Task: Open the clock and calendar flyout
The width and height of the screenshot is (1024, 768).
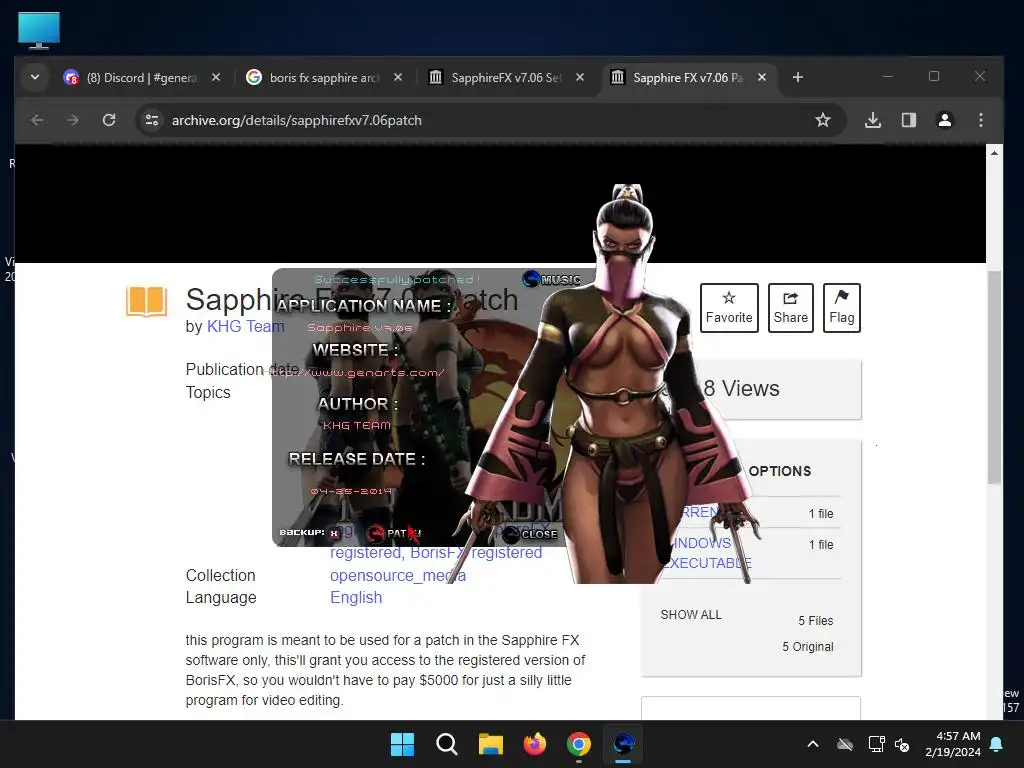Action: click(953, 744)
